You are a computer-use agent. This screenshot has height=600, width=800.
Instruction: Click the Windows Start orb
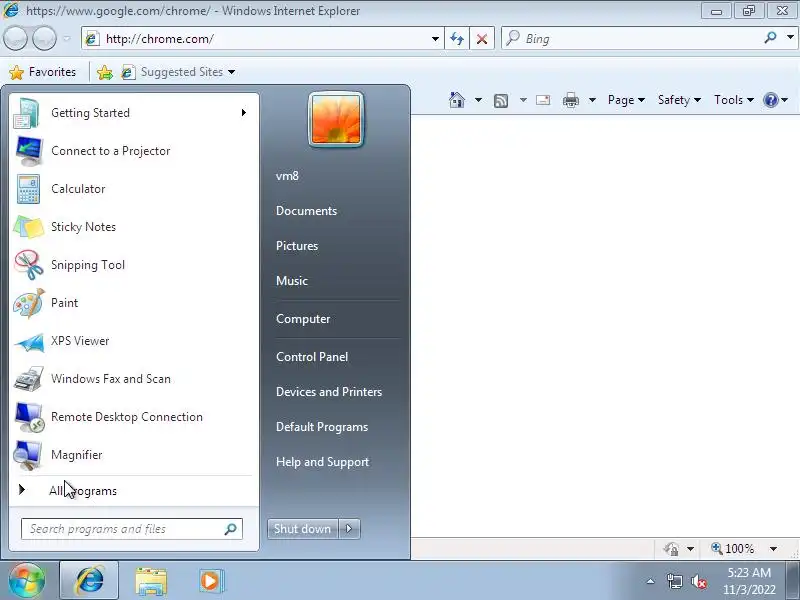click(x=27, y=581)
